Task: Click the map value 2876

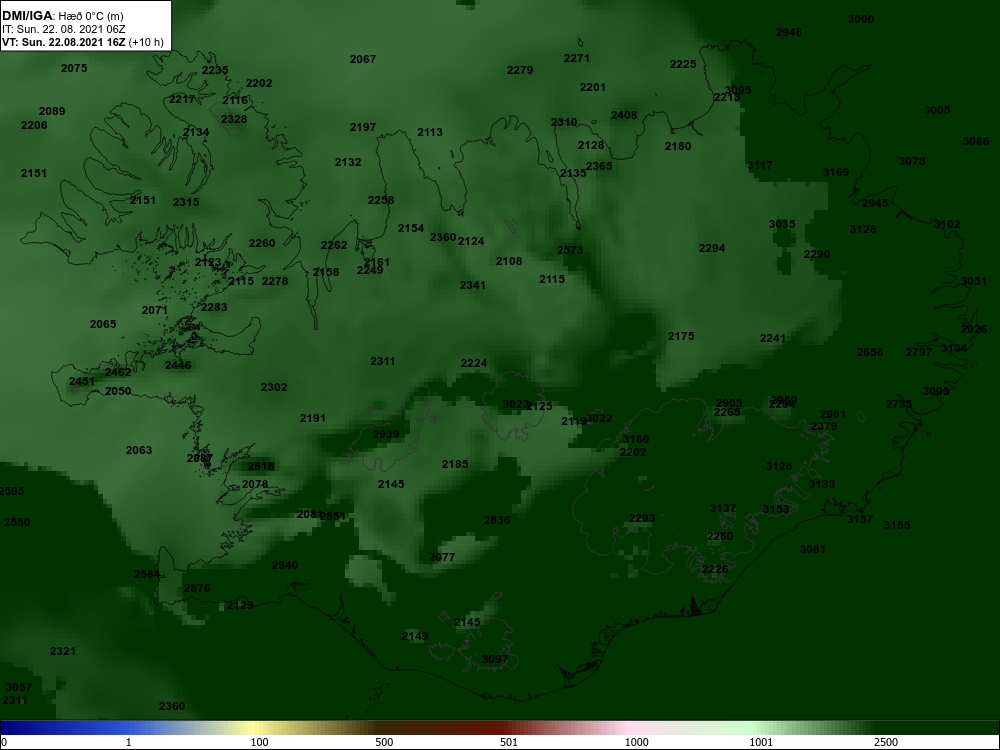Action: 196,588
